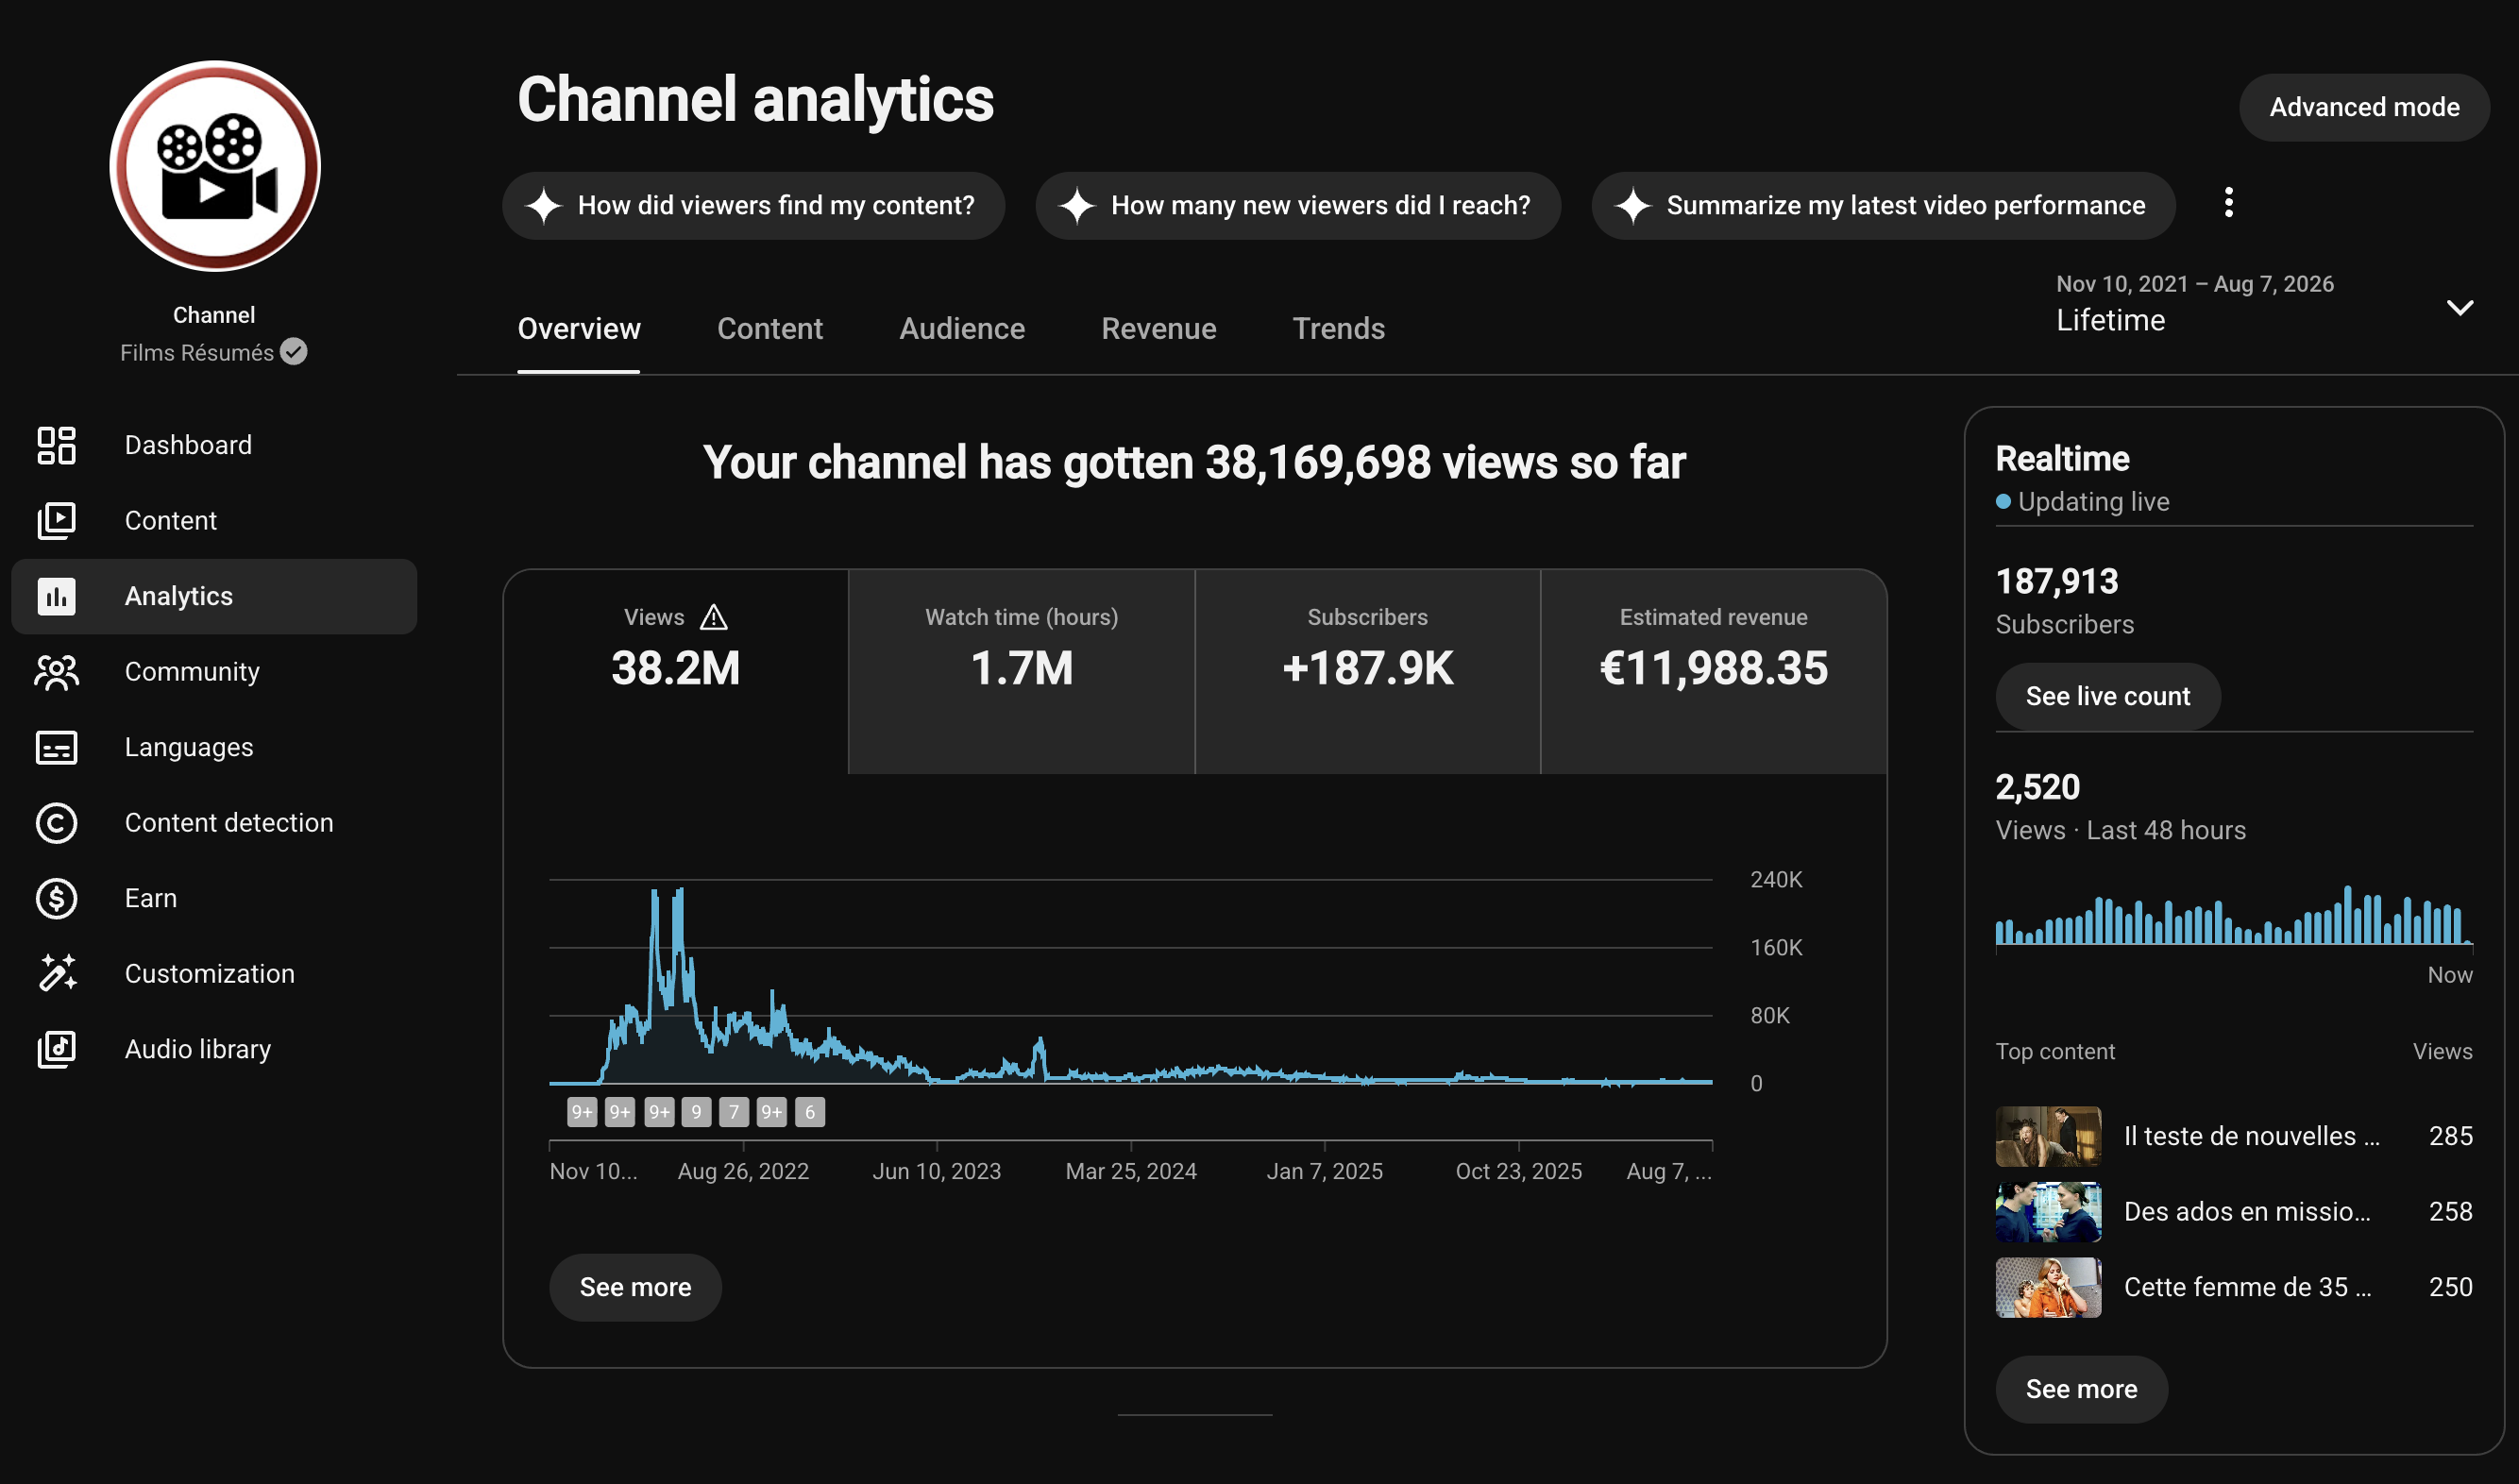Click the Advanced mode button

2364,107
